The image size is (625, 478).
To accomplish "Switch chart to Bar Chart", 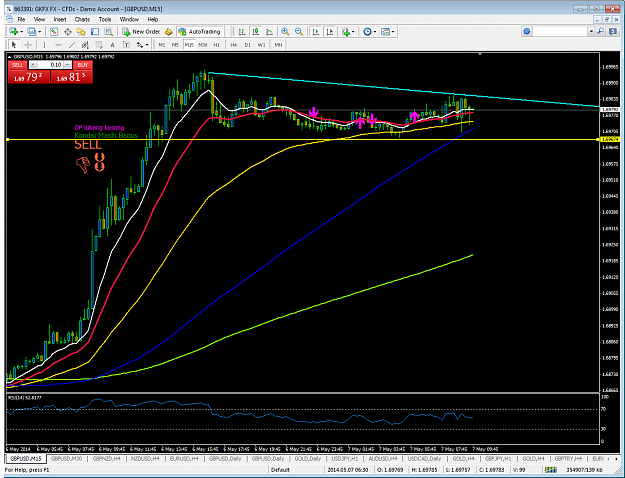I will coord(242,31).
